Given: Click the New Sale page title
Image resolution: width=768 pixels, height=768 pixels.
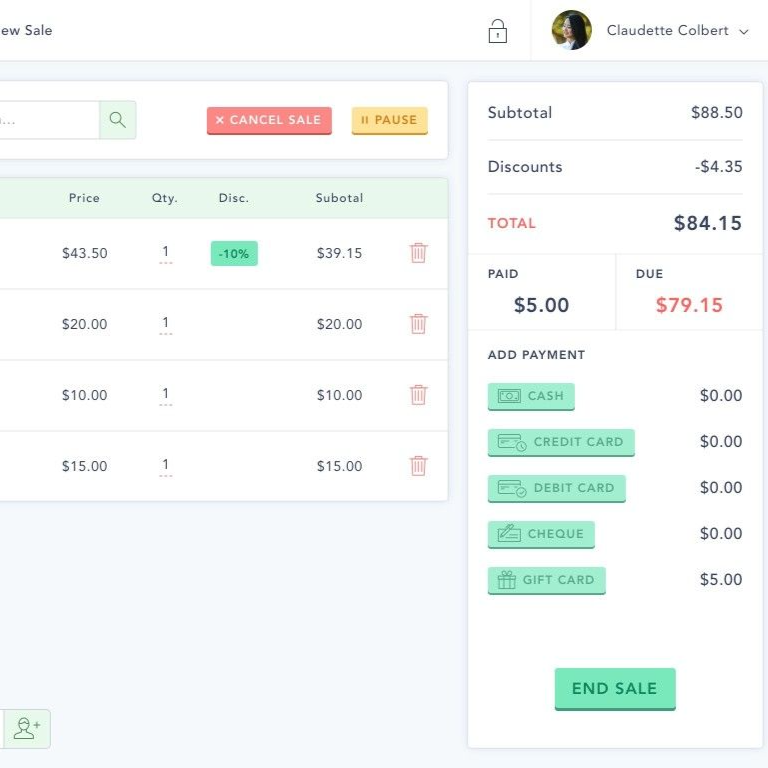Looking at the screenshot, I should coord(26,30).
